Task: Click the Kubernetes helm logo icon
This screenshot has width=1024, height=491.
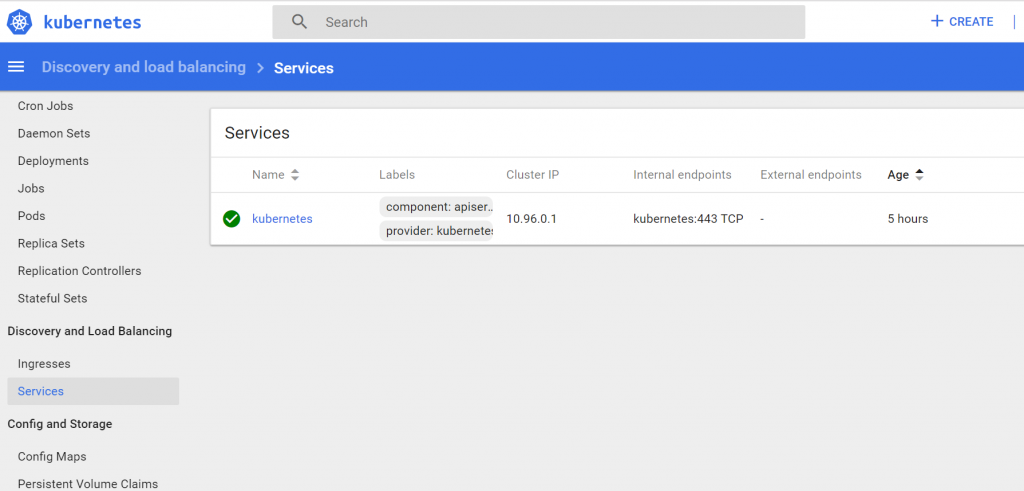Action: 20,22
